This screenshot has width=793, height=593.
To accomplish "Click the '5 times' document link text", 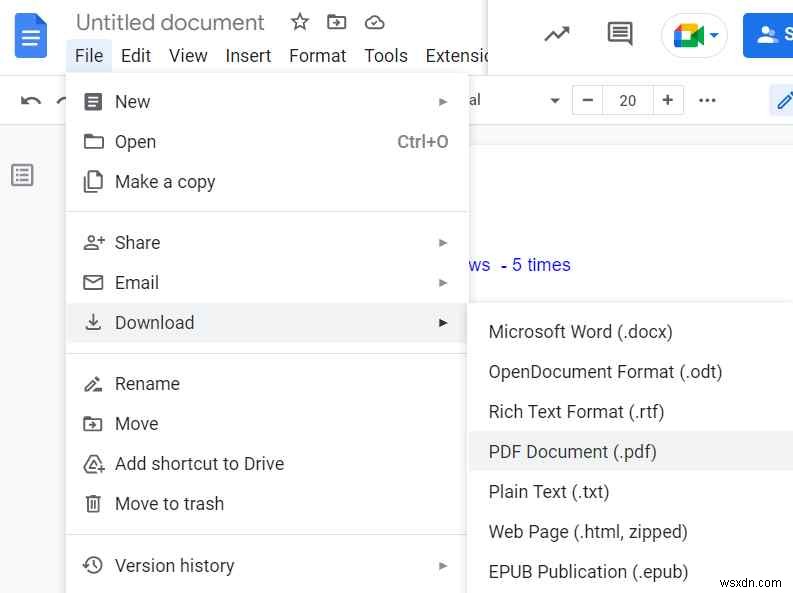I will coord(541,264).
